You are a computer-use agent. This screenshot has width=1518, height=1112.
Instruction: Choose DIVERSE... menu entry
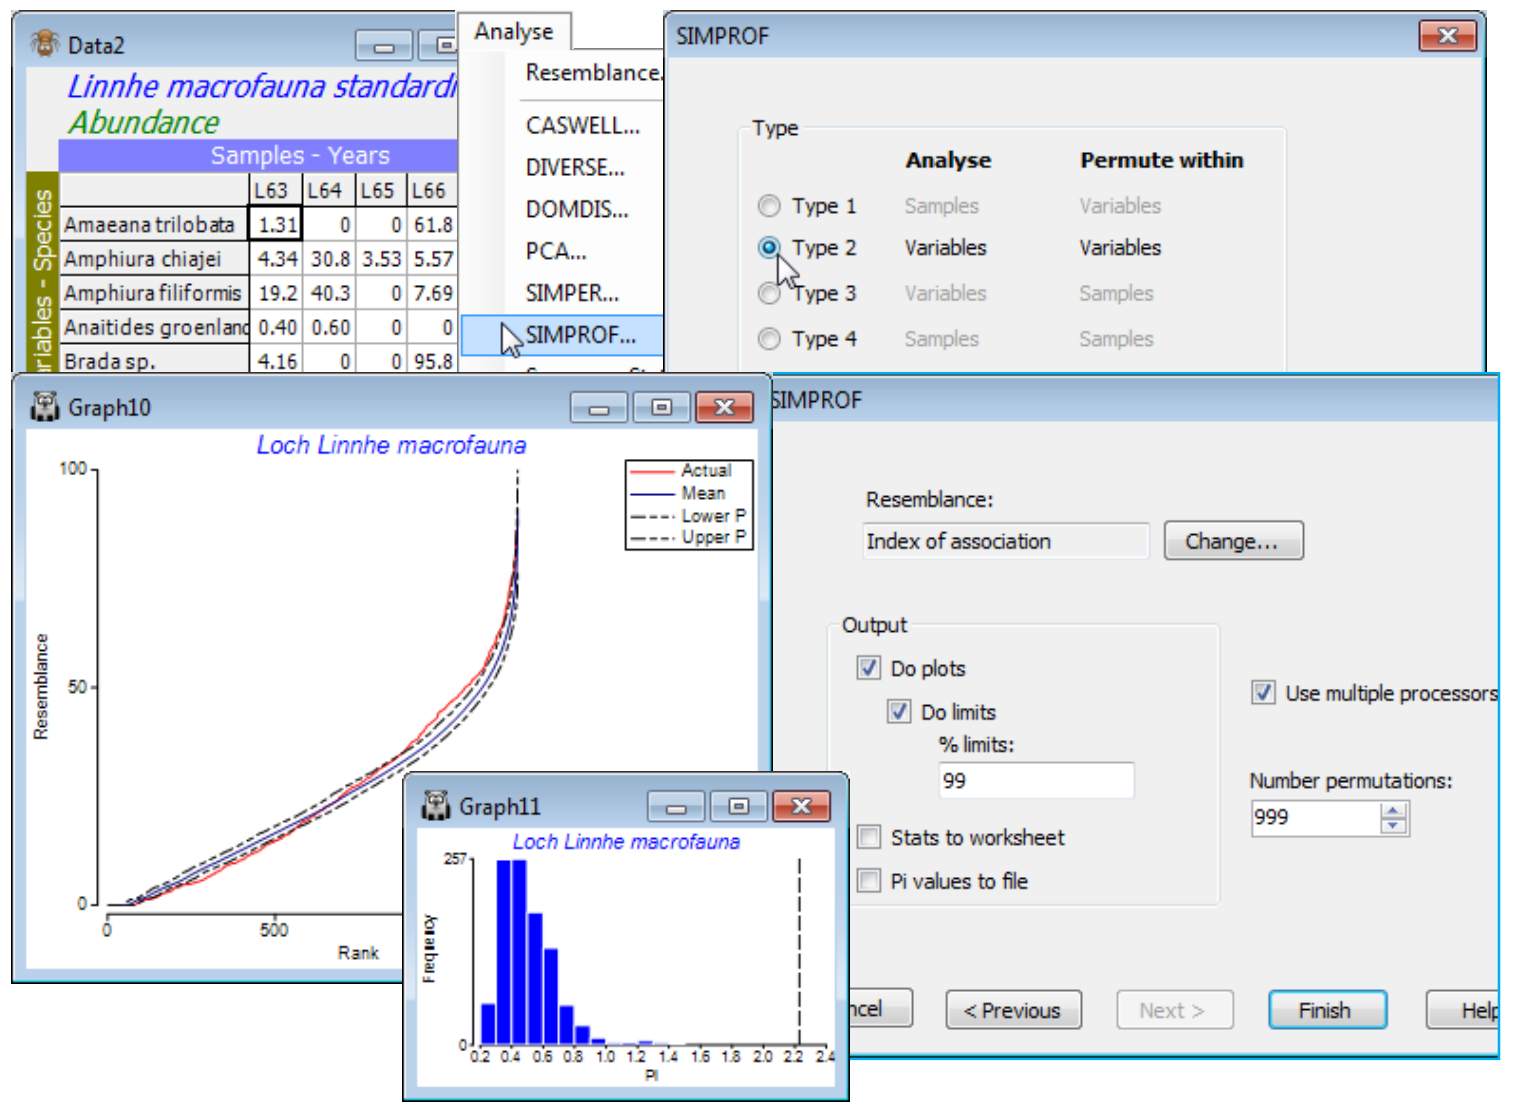pos(575,168)
